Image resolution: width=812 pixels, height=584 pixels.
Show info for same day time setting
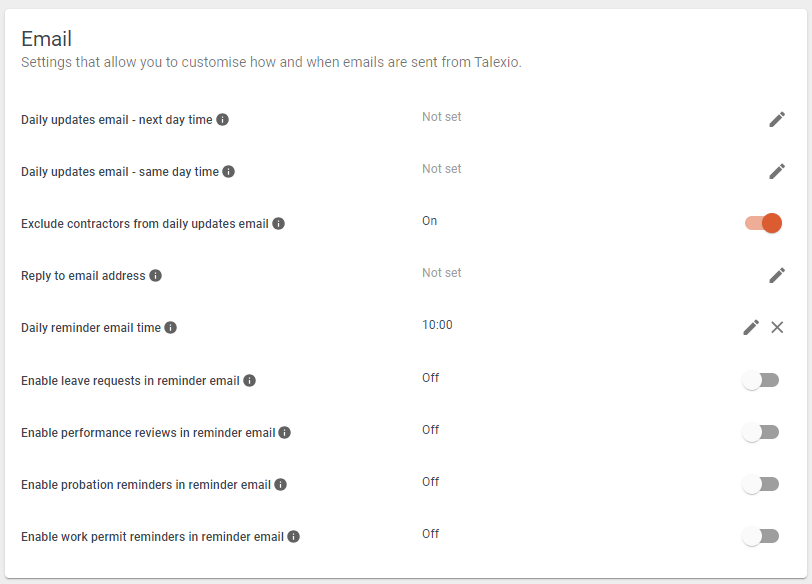(228, 171)
